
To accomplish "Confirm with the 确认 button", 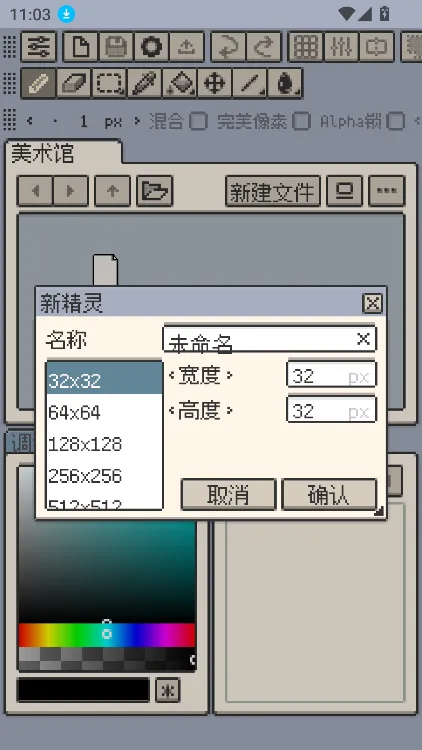I will pos(329,495).
